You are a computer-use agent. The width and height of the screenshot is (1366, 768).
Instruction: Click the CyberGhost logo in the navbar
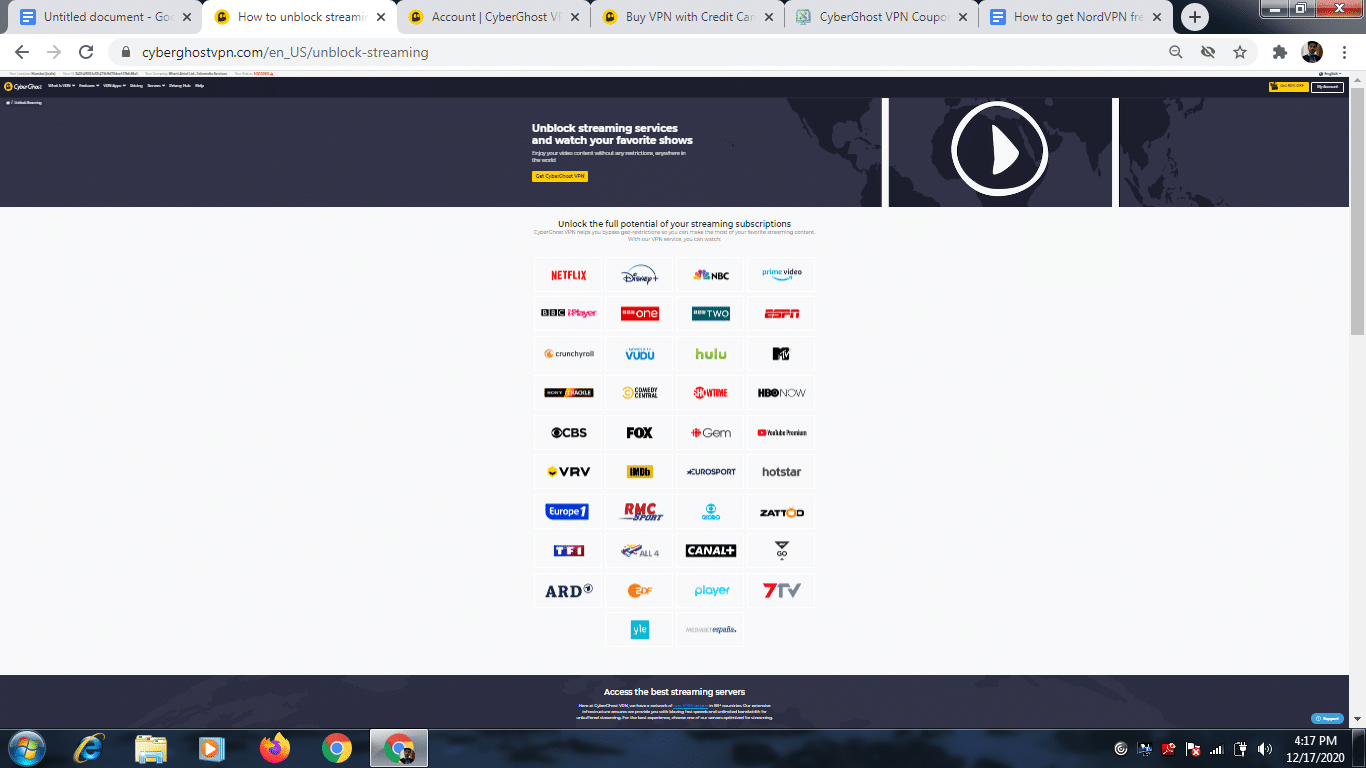pos(23,87)
